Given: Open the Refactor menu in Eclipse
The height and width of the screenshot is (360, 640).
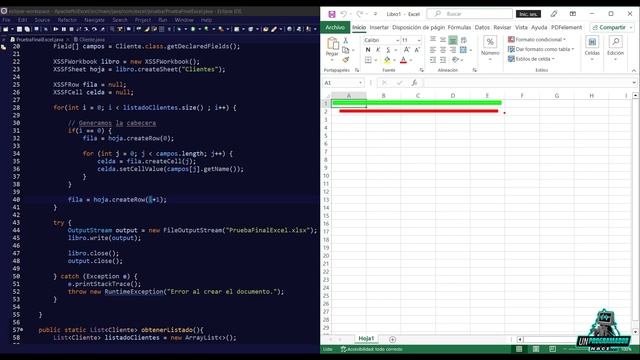Looking at the screenshot, I should (67, 20).
